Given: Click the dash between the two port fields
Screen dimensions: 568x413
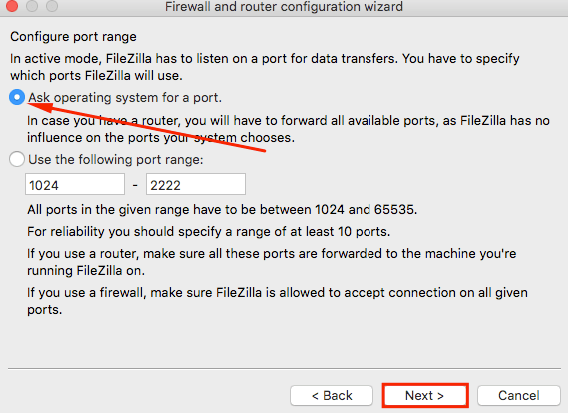Looking at the screenshot, I should tap(135, 185).
